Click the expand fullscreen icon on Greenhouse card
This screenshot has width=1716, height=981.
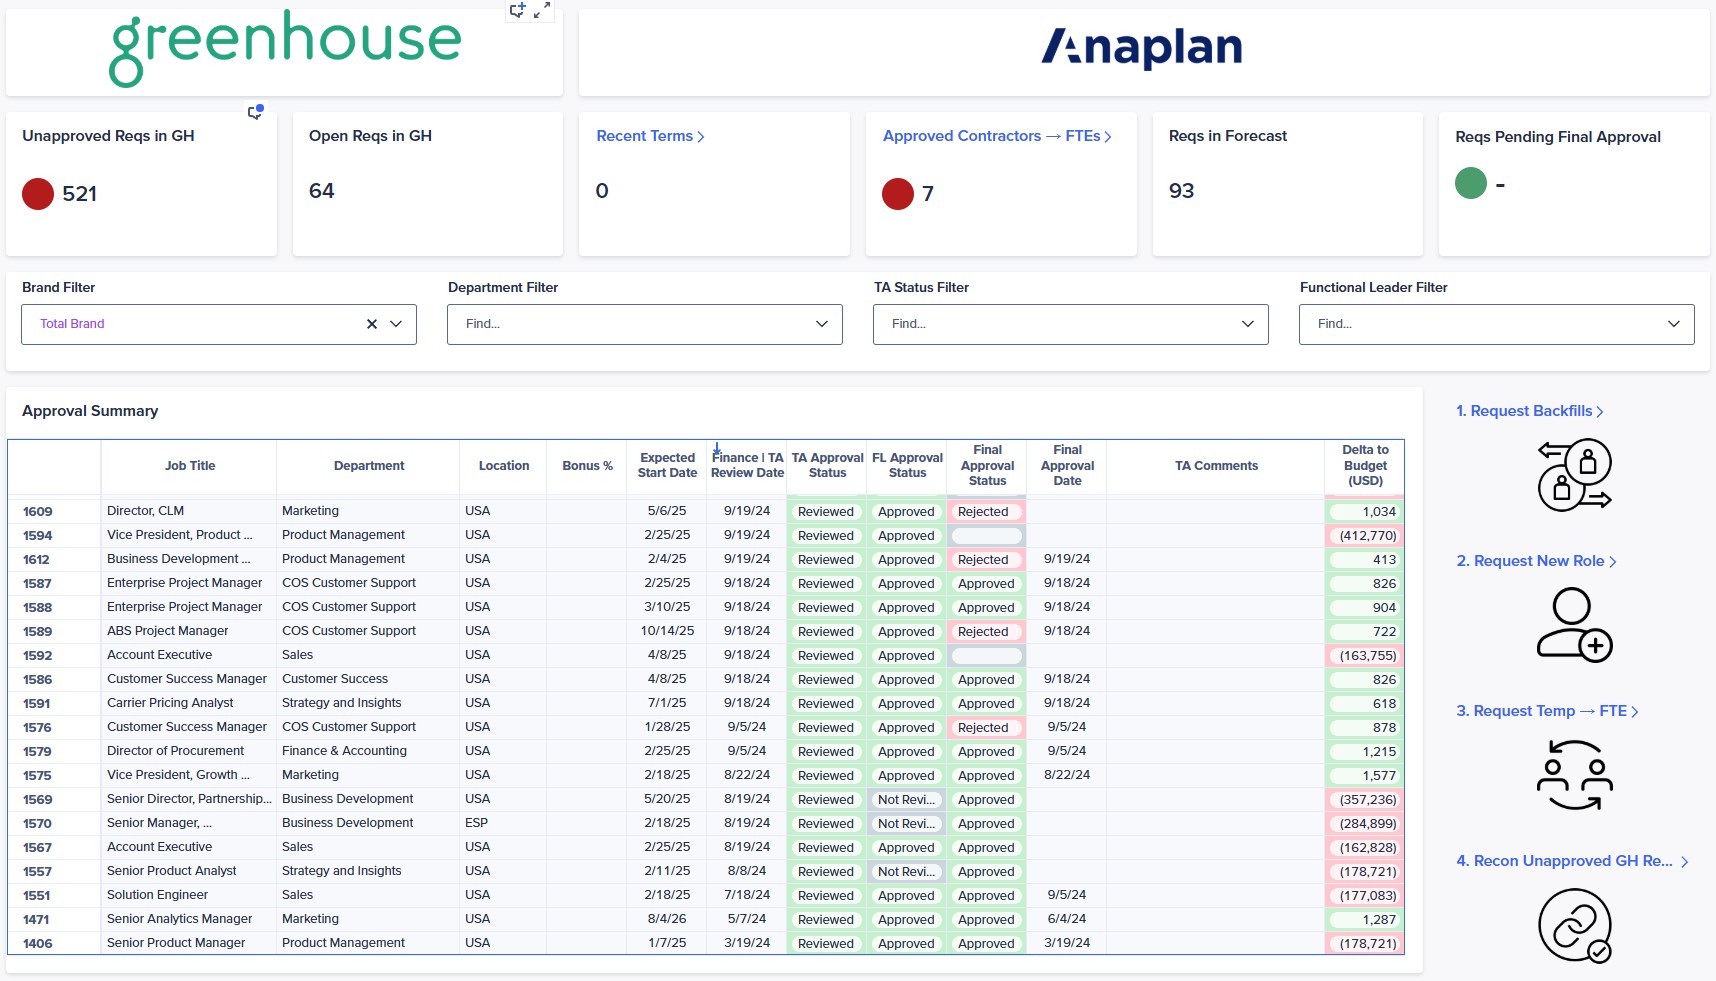(x=542, y=10)
